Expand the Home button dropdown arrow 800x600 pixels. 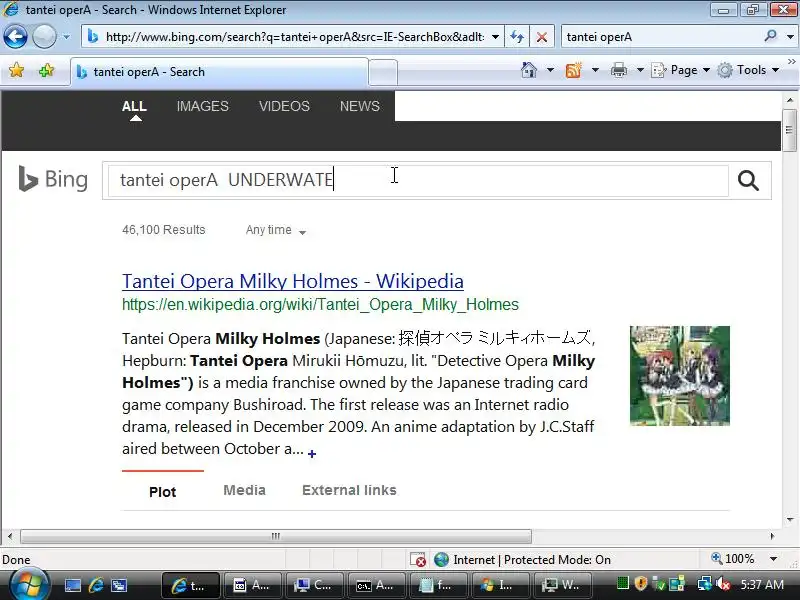(x=550, y=70)
